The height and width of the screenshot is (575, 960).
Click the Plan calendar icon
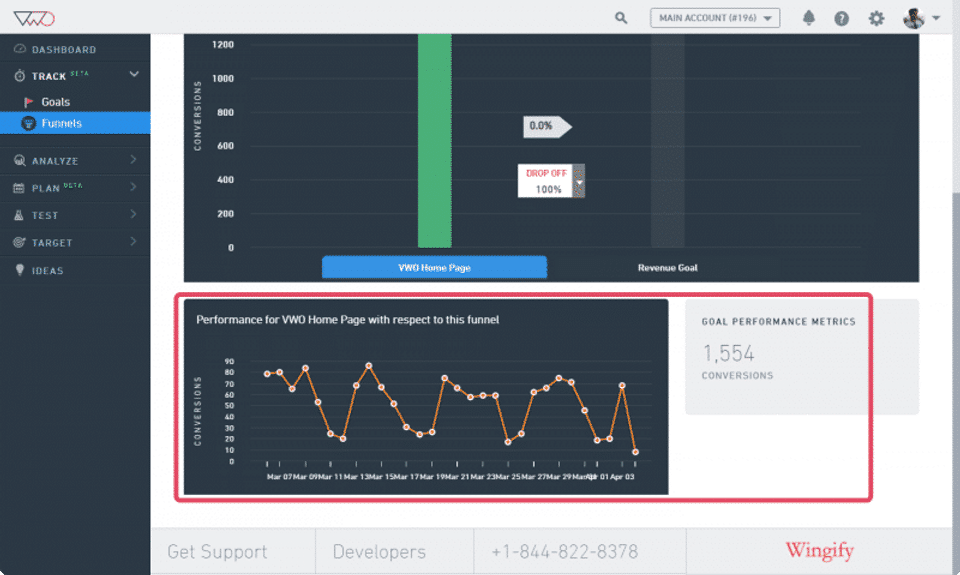click(x=19, y=188)
